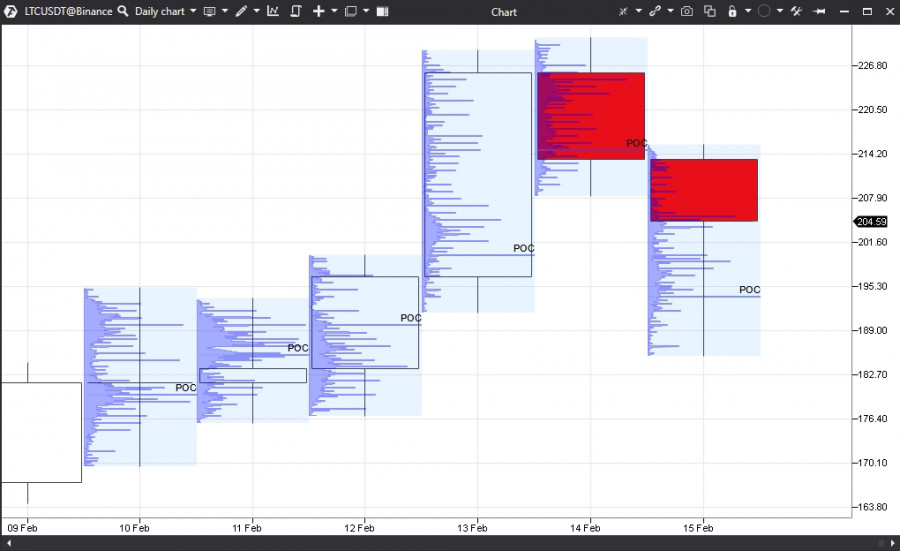
Task: Toggle the padlock lock icon
Action: [732, 11]
